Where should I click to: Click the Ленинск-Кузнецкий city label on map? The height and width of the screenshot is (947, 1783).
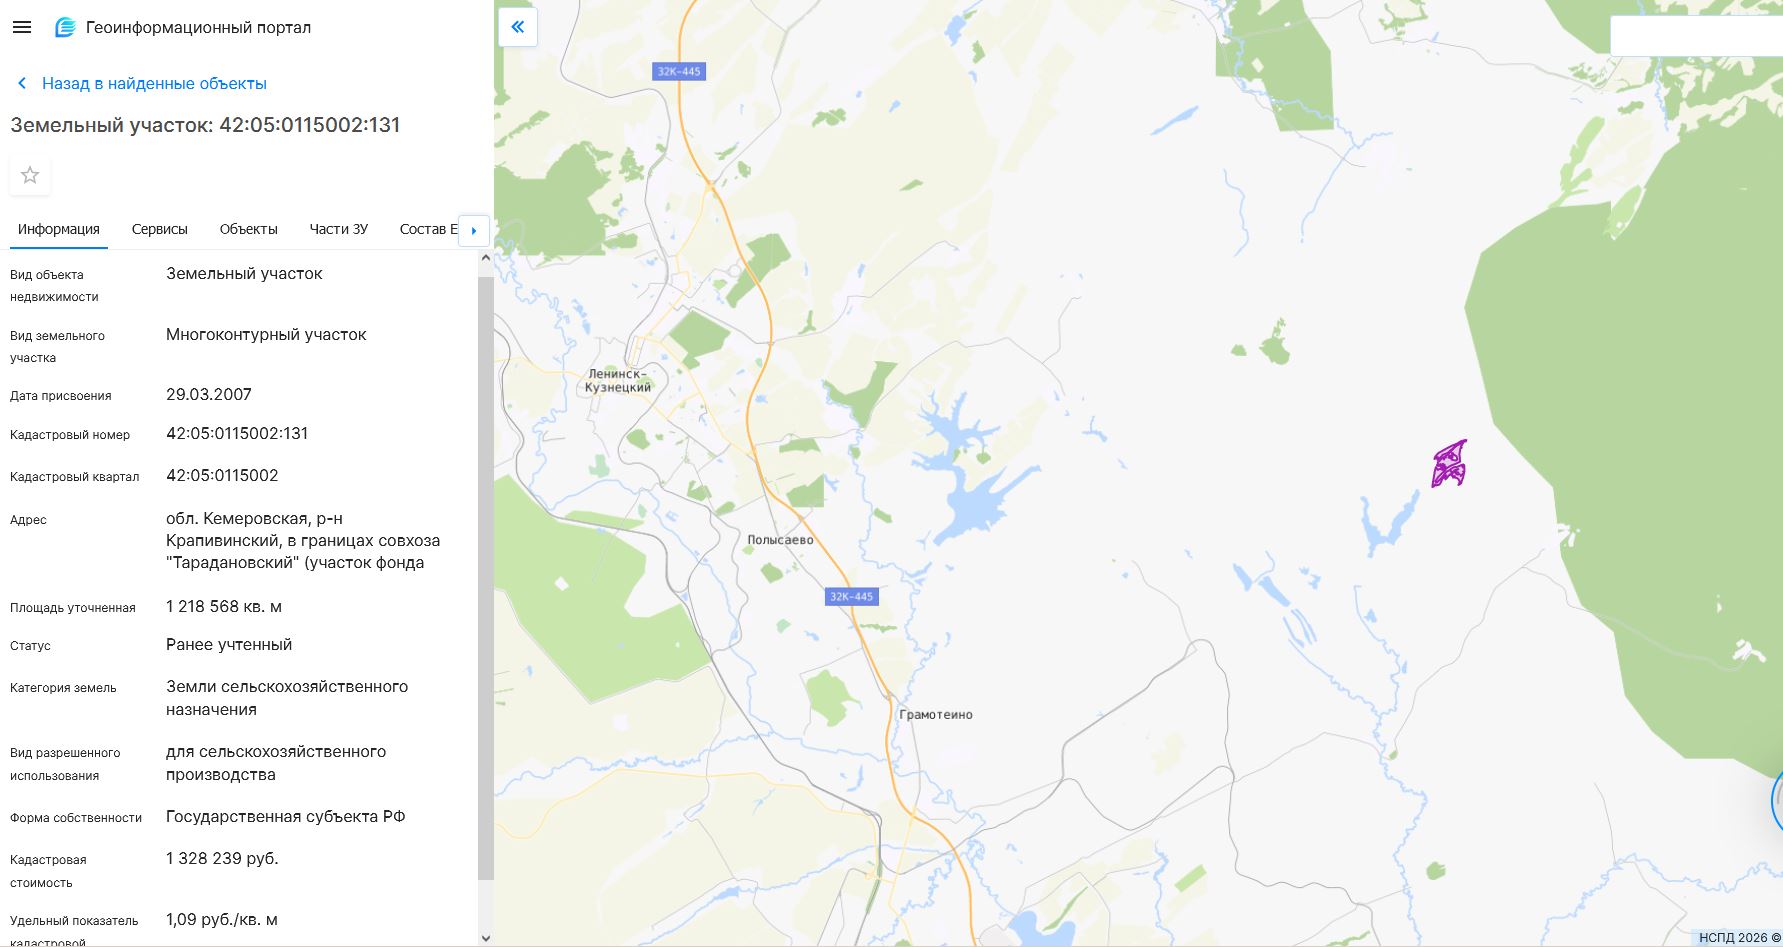(618, 381)
